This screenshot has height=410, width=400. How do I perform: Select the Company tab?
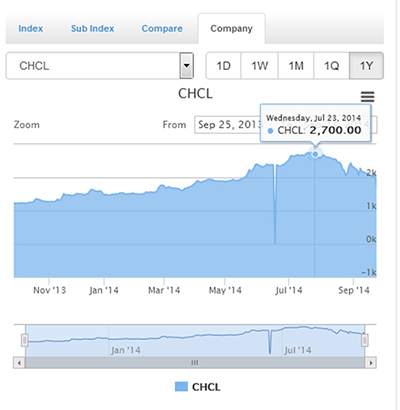click(232, 29)
